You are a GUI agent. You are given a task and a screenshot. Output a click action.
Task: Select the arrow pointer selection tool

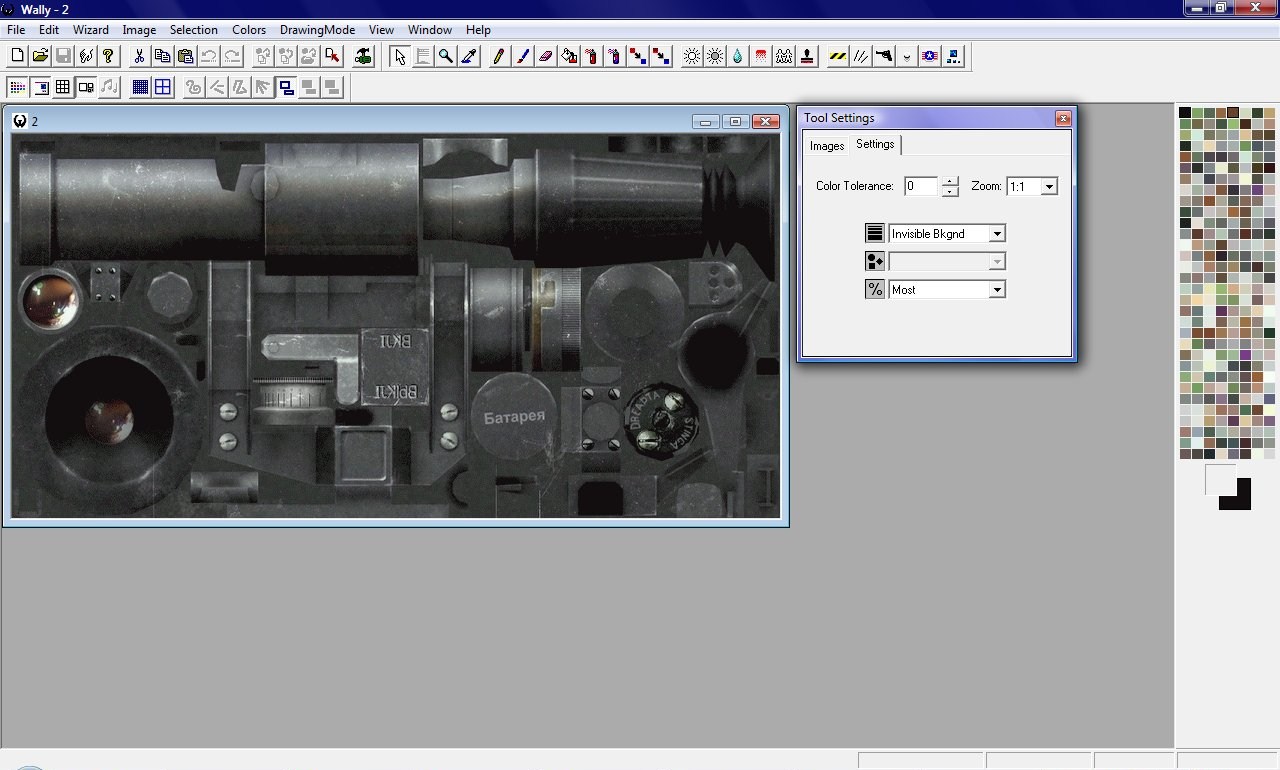click(x=399, y=56)
